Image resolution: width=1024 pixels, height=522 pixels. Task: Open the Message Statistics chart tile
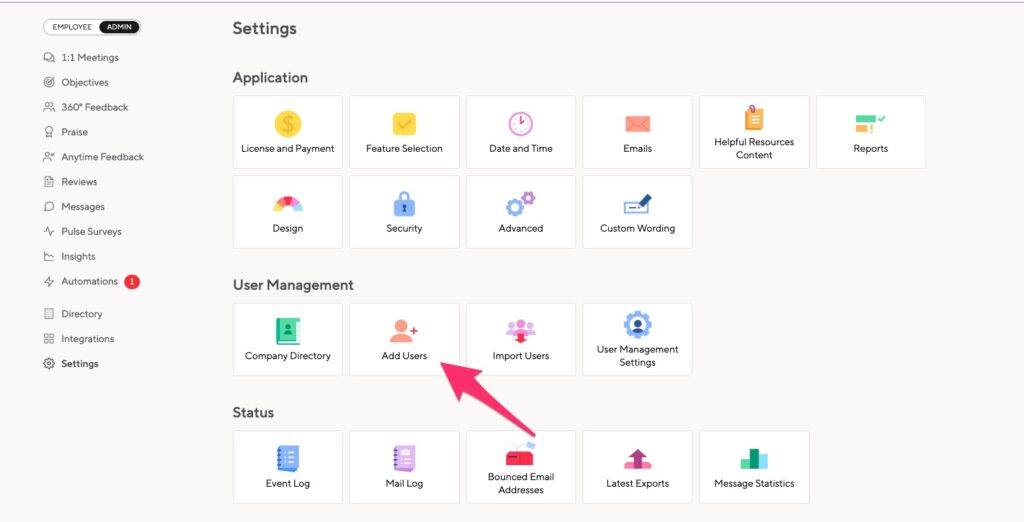coord(754,466)
